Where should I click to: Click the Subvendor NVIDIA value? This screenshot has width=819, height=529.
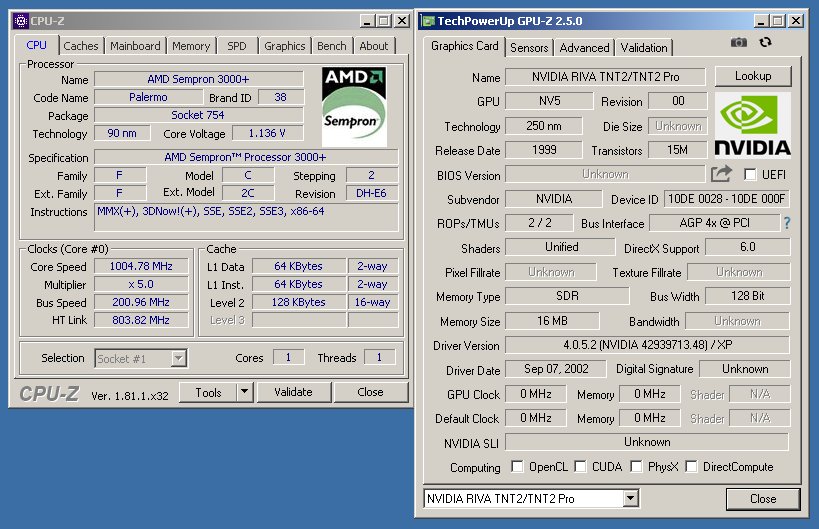click(554, 199)
